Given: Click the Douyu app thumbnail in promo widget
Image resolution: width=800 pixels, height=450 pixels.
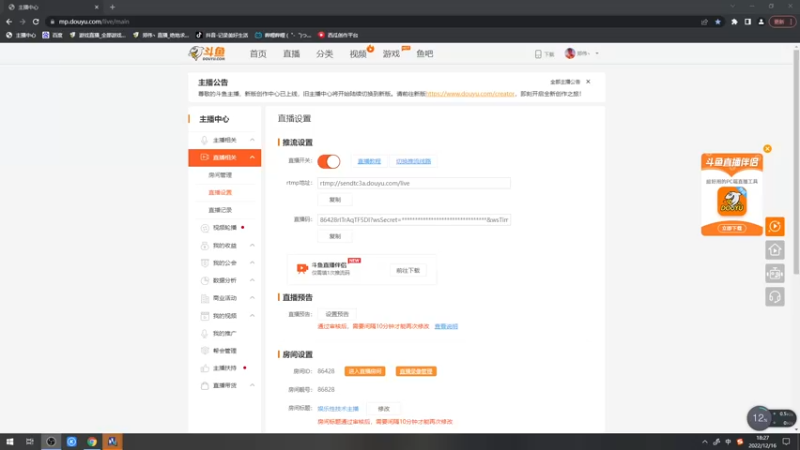Looking at the screenshot, I should point(732,201).
